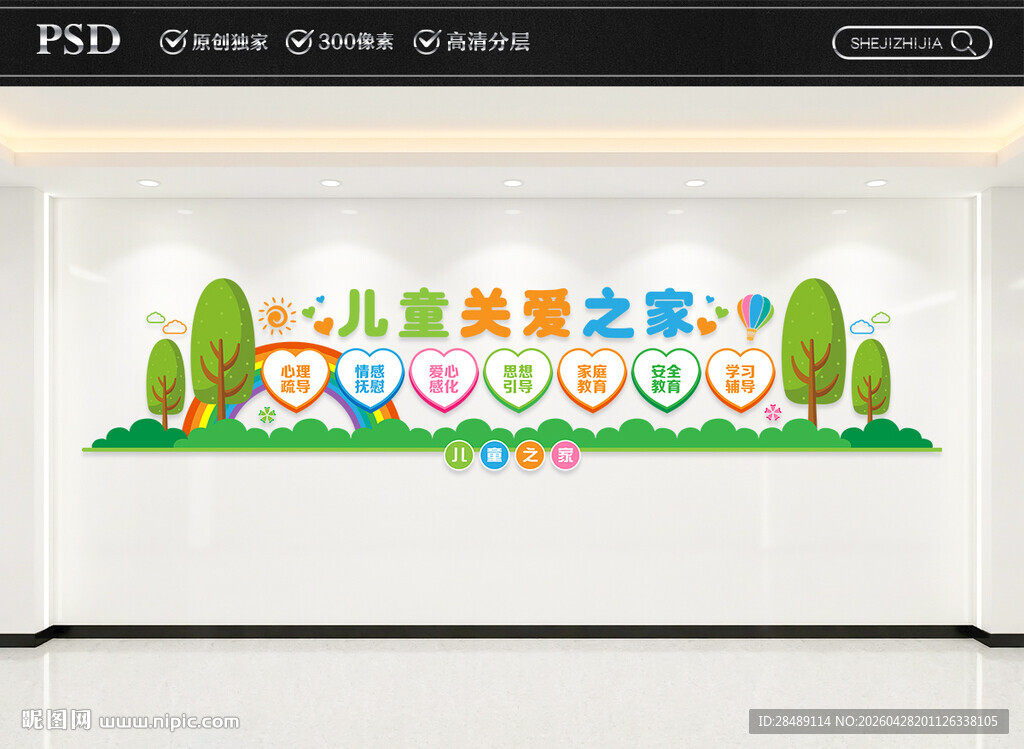This screenshot has height=749, width=1024.
Task: Click the green 童 title character
Action: click(x=424, y=313)
